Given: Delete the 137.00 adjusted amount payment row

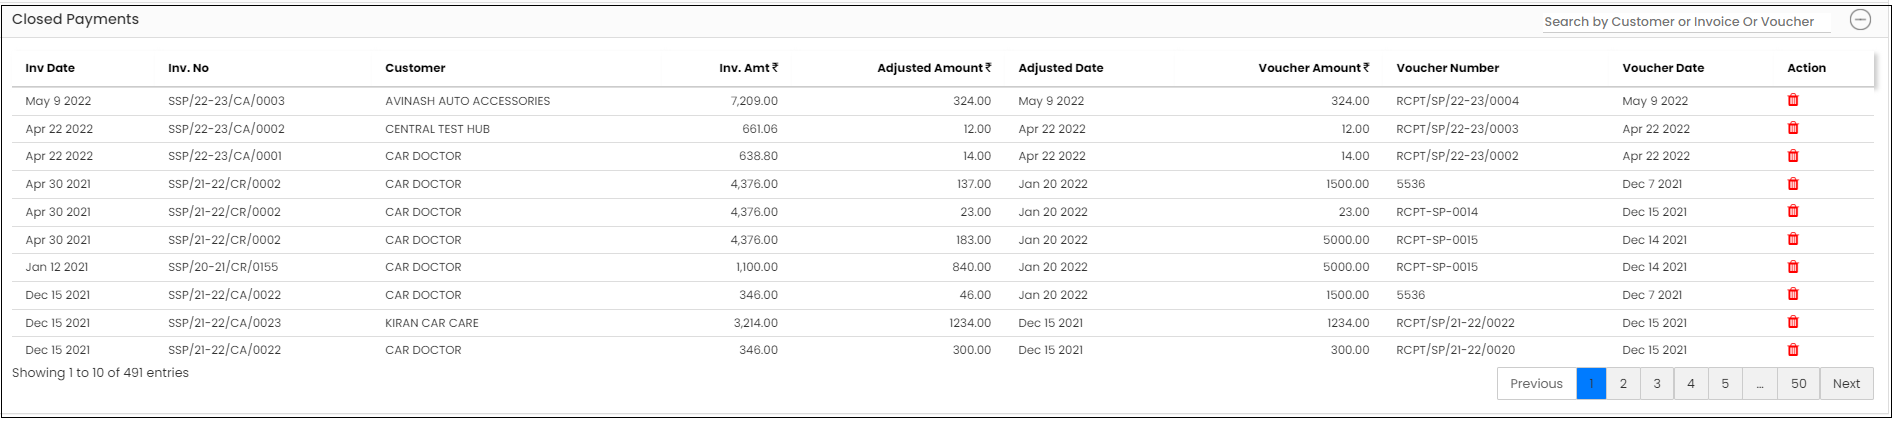Looking at the screenshot, I should point(1793,184).
